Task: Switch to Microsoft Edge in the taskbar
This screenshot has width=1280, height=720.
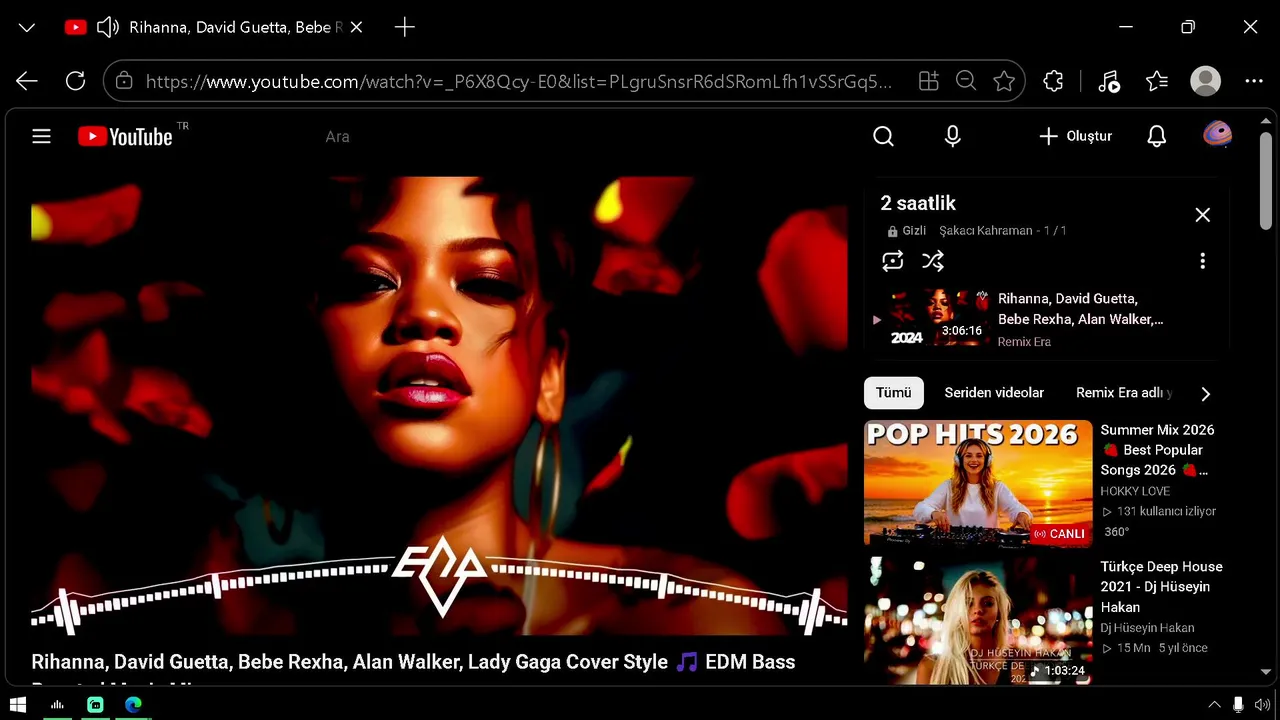Action: click(133, 705)
